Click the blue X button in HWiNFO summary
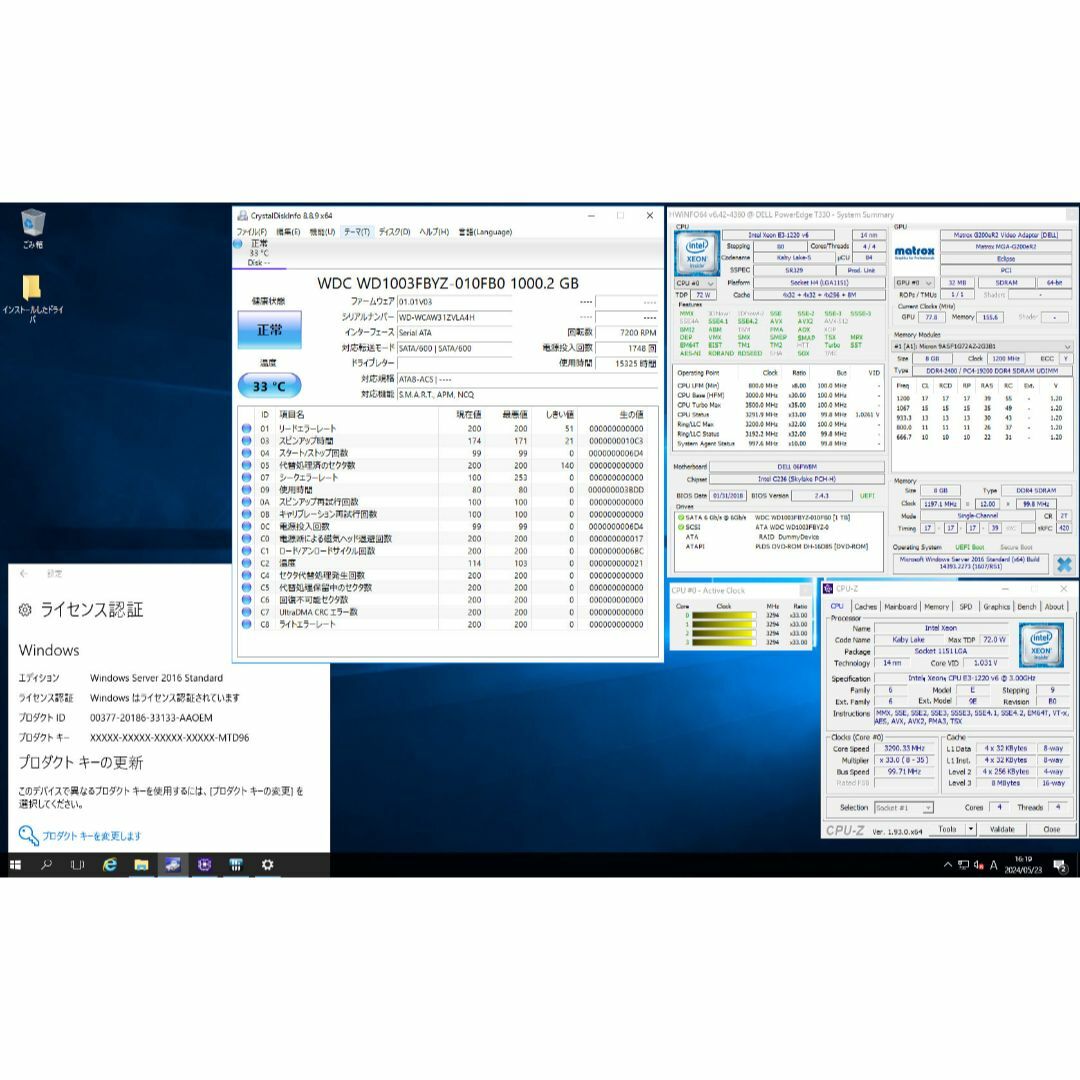The height and width of the screenshot is (1080, 1080). (x=1063, y=565)
